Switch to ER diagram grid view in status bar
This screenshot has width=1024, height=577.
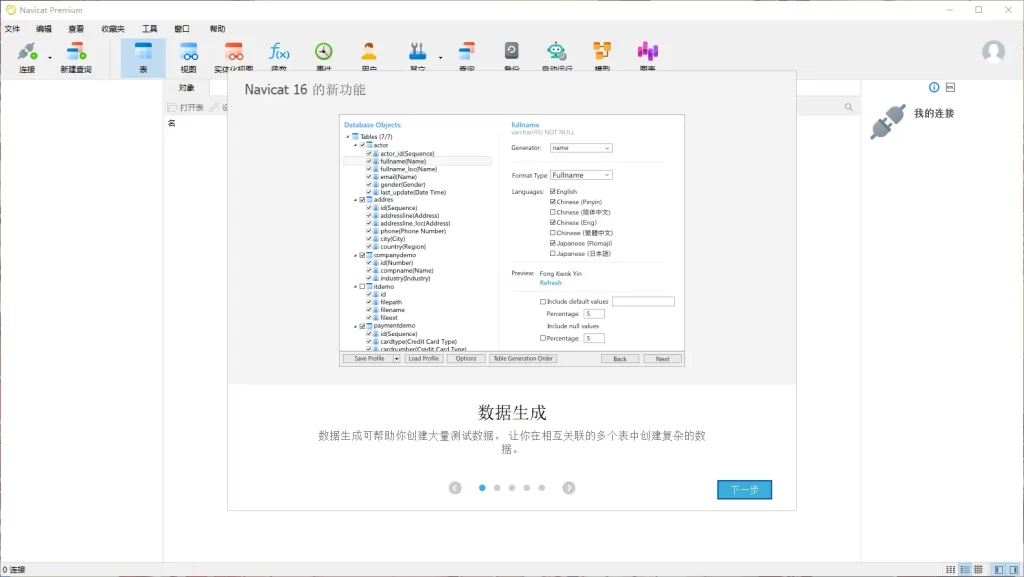[x=978, y=570]
